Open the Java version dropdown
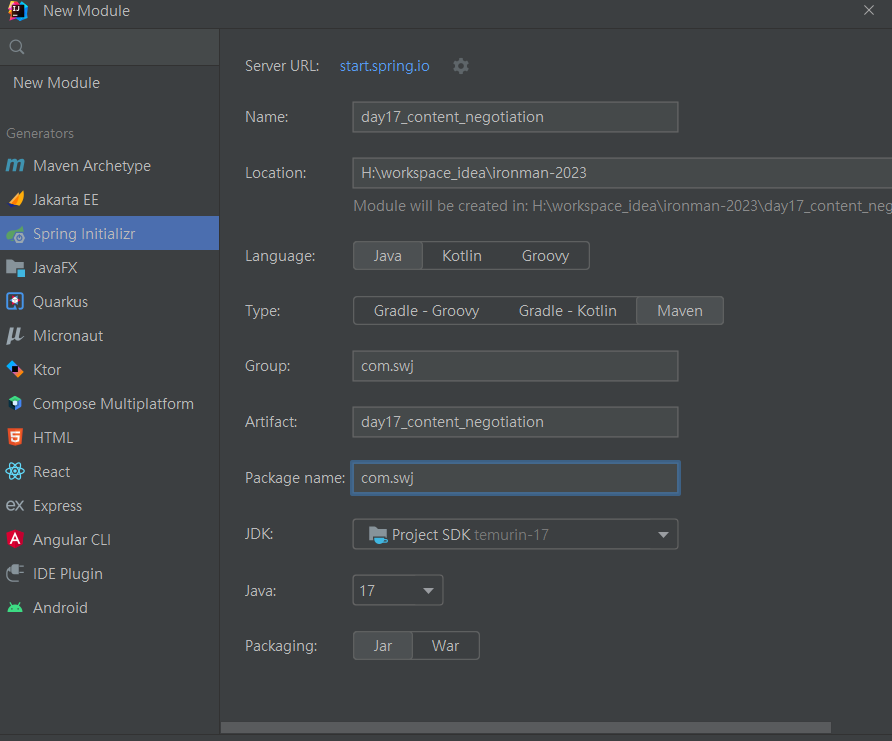The height and width of the screenshot is (741, 892). [x=398, y=590]
